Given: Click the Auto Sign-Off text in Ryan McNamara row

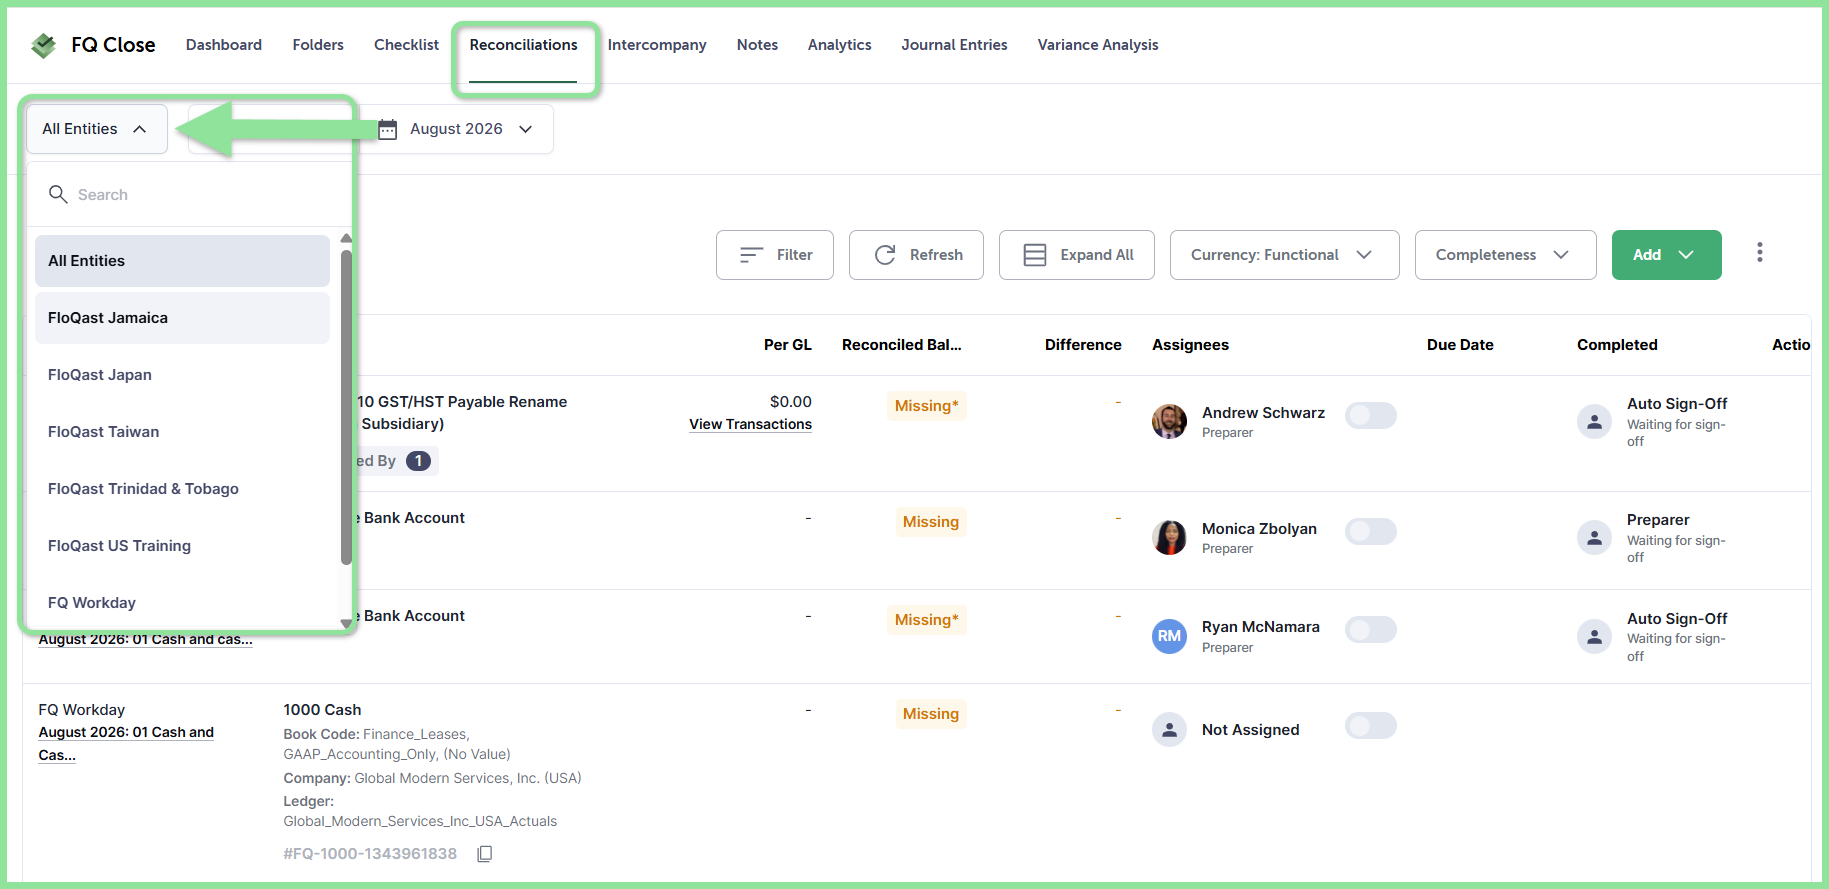Looking at the screenshot, I should [1677, 619].
